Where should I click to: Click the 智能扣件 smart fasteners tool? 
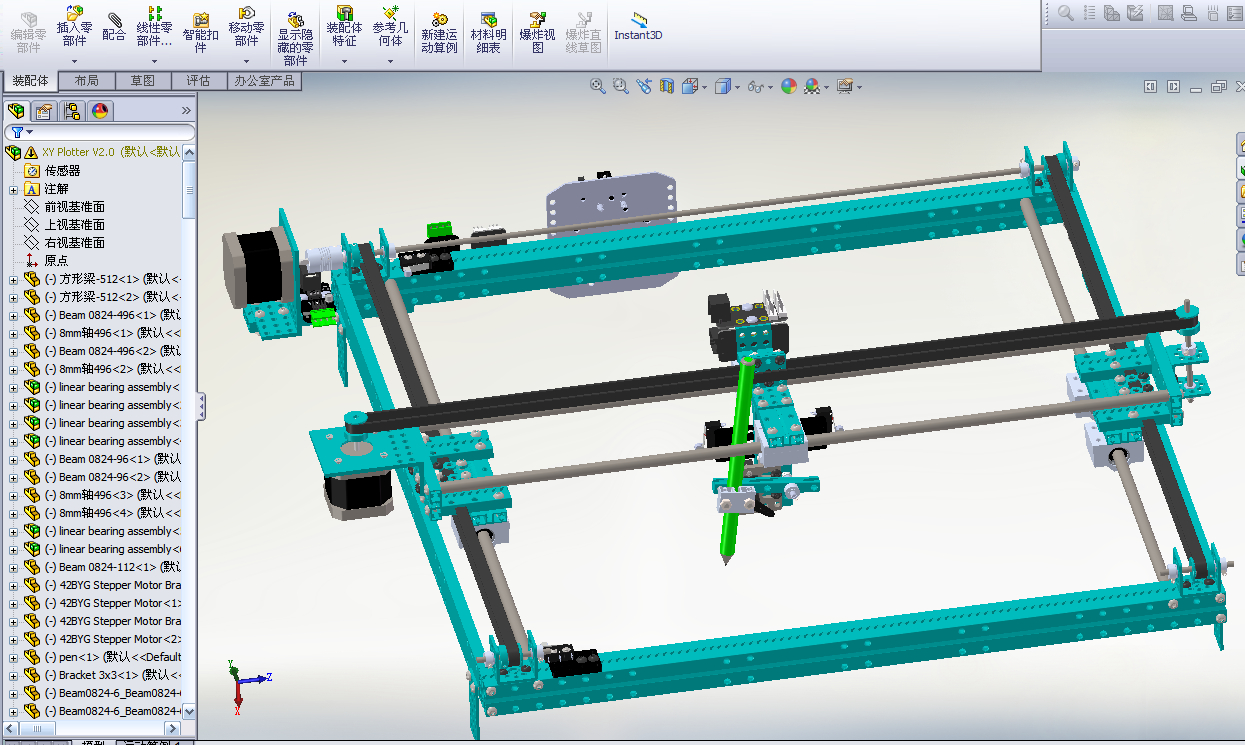[200, 30]
